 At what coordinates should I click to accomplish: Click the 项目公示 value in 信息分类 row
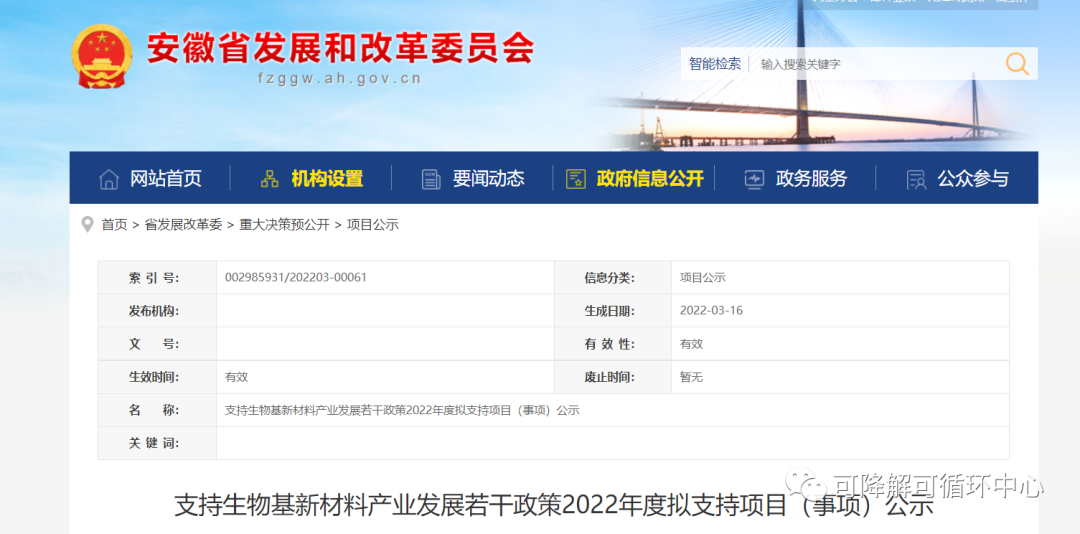pos(703,278)
